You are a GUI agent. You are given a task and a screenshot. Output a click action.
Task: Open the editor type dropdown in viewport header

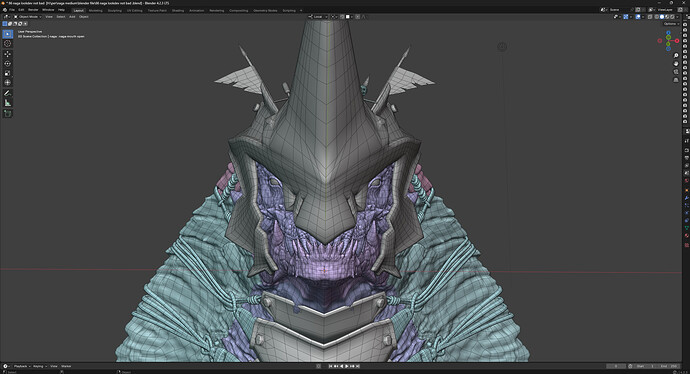6,17
